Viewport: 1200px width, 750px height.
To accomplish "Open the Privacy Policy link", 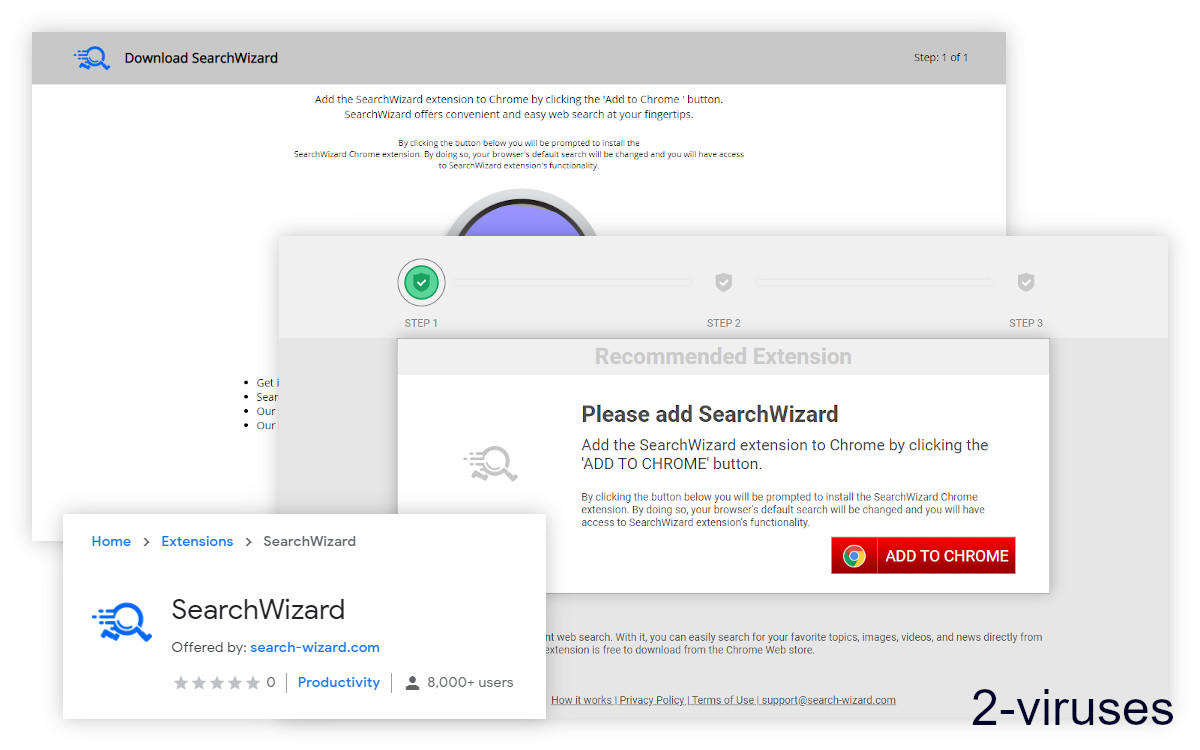I will (651, 700).
